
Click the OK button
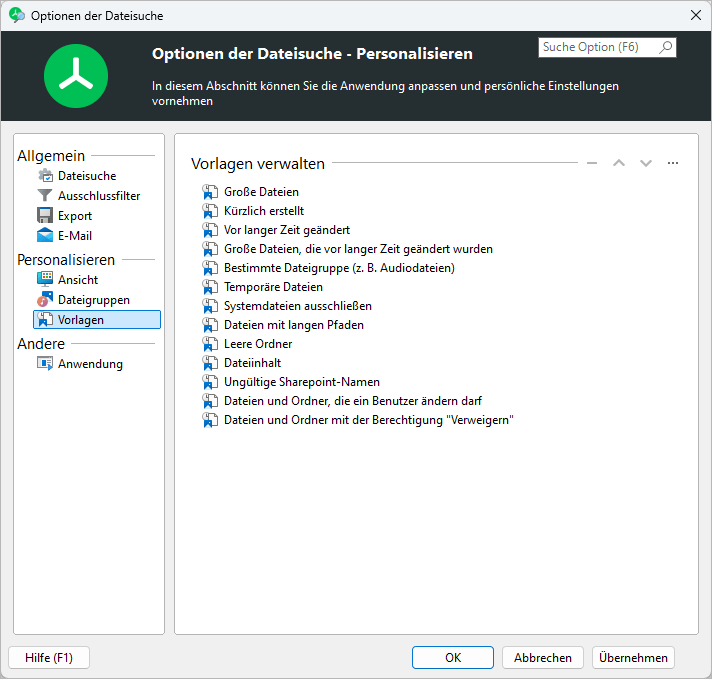[453, 658]
